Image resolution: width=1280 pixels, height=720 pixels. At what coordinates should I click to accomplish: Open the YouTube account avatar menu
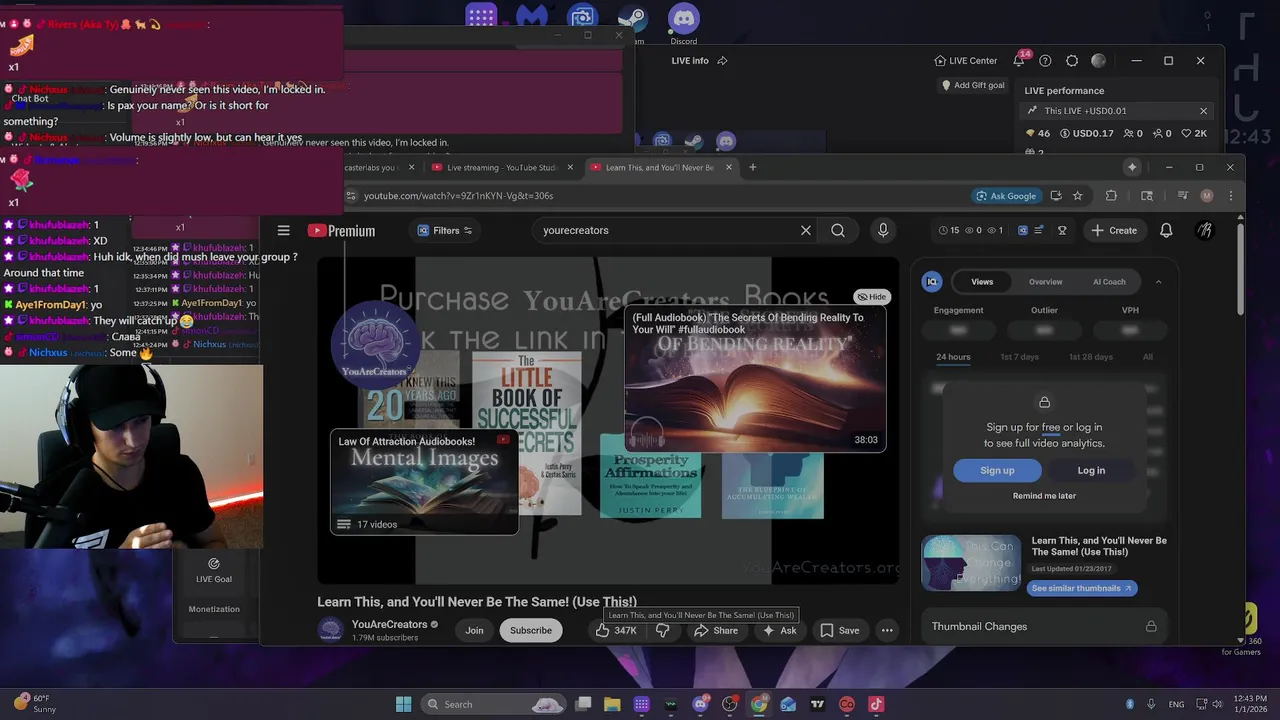pos(1205,230)
